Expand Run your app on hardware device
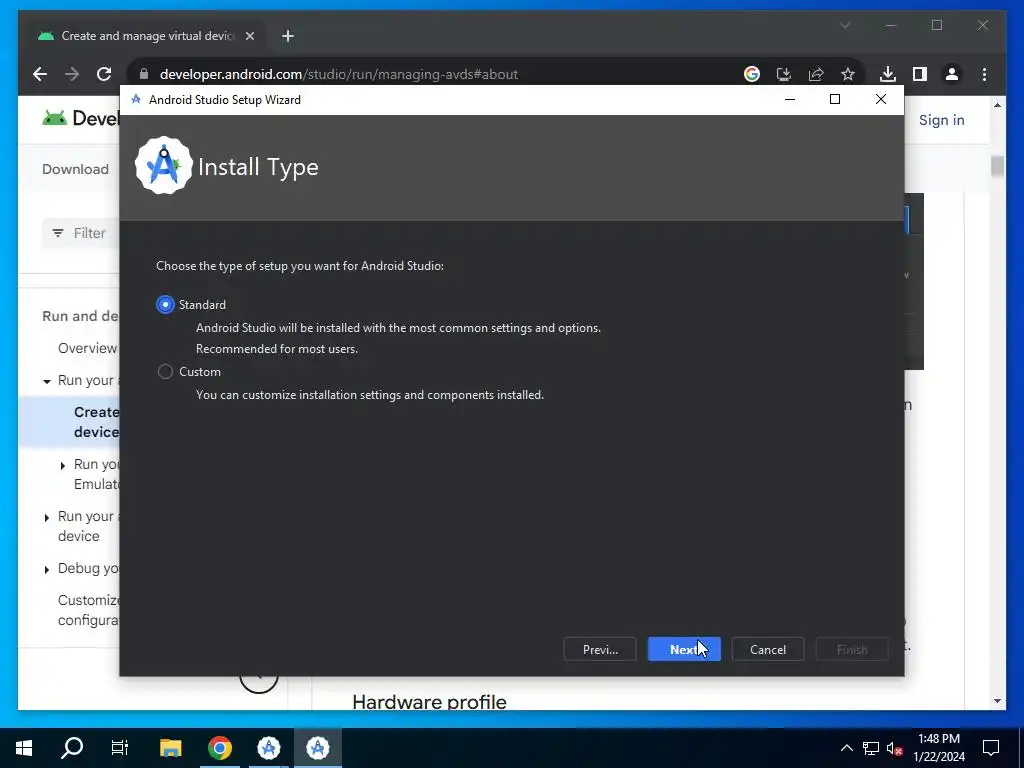 coord(46,517)
